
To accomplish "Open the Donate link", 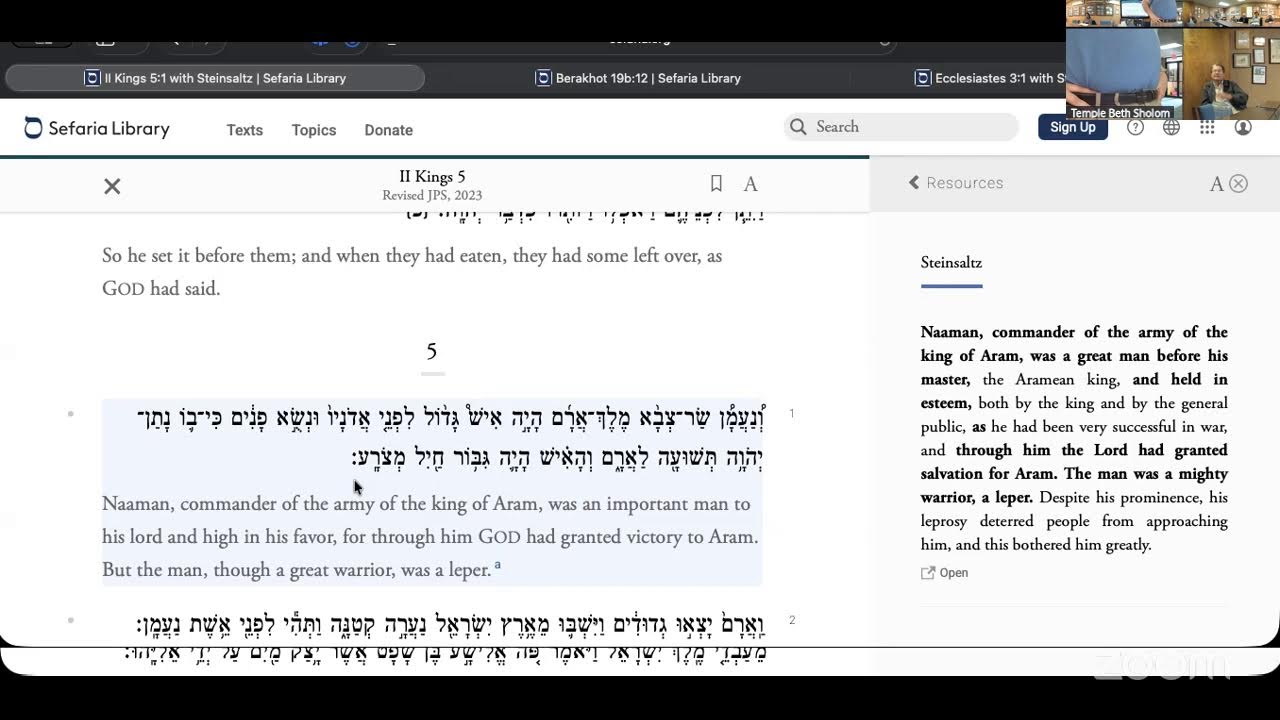I will [x=388, y=130].
